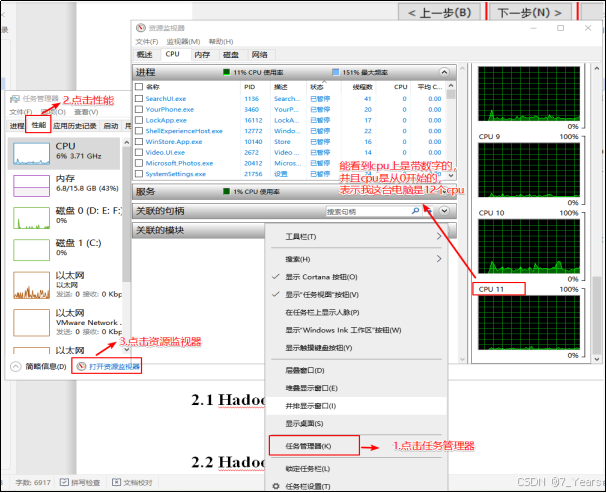Open the 文件(F) menu in Resource Monitor

coord(147,41)
